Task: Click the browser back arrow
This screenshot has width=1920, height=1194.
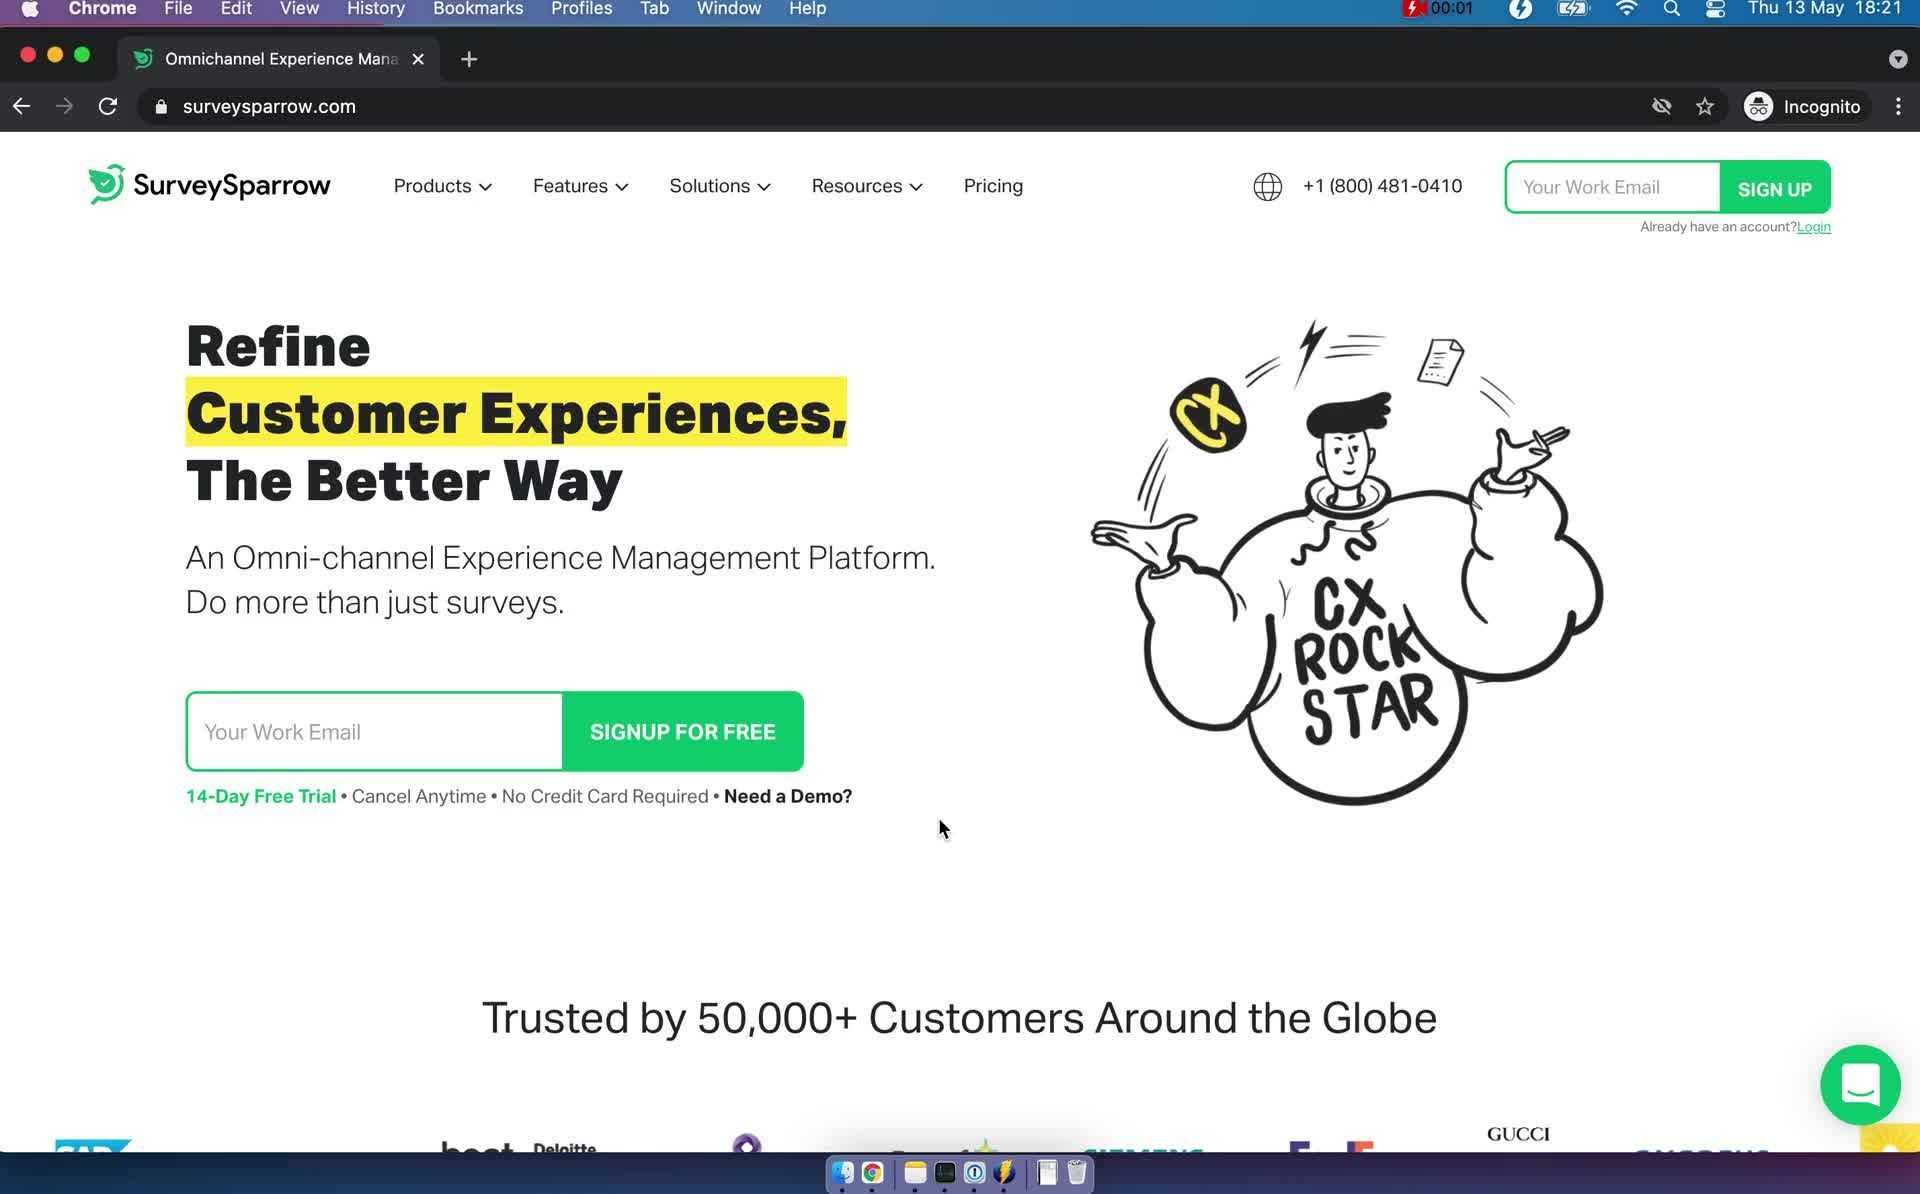Action: pos(22,106)
